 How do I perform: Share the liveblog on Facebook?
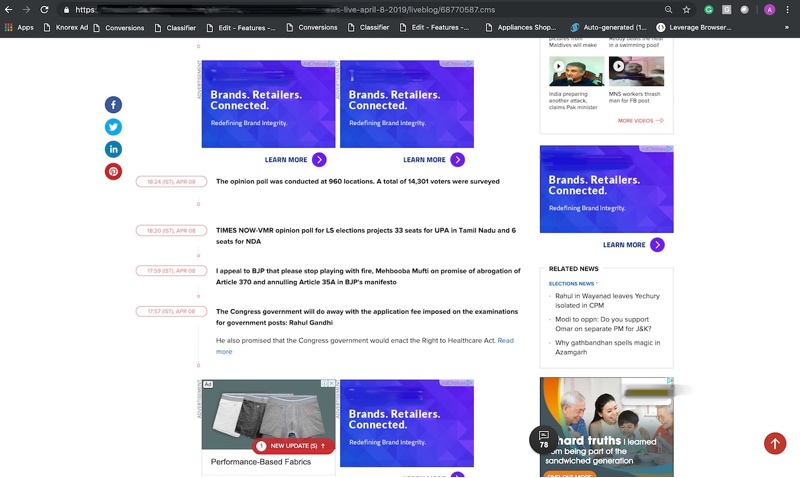pyautogui.click(x=113, y=105)
